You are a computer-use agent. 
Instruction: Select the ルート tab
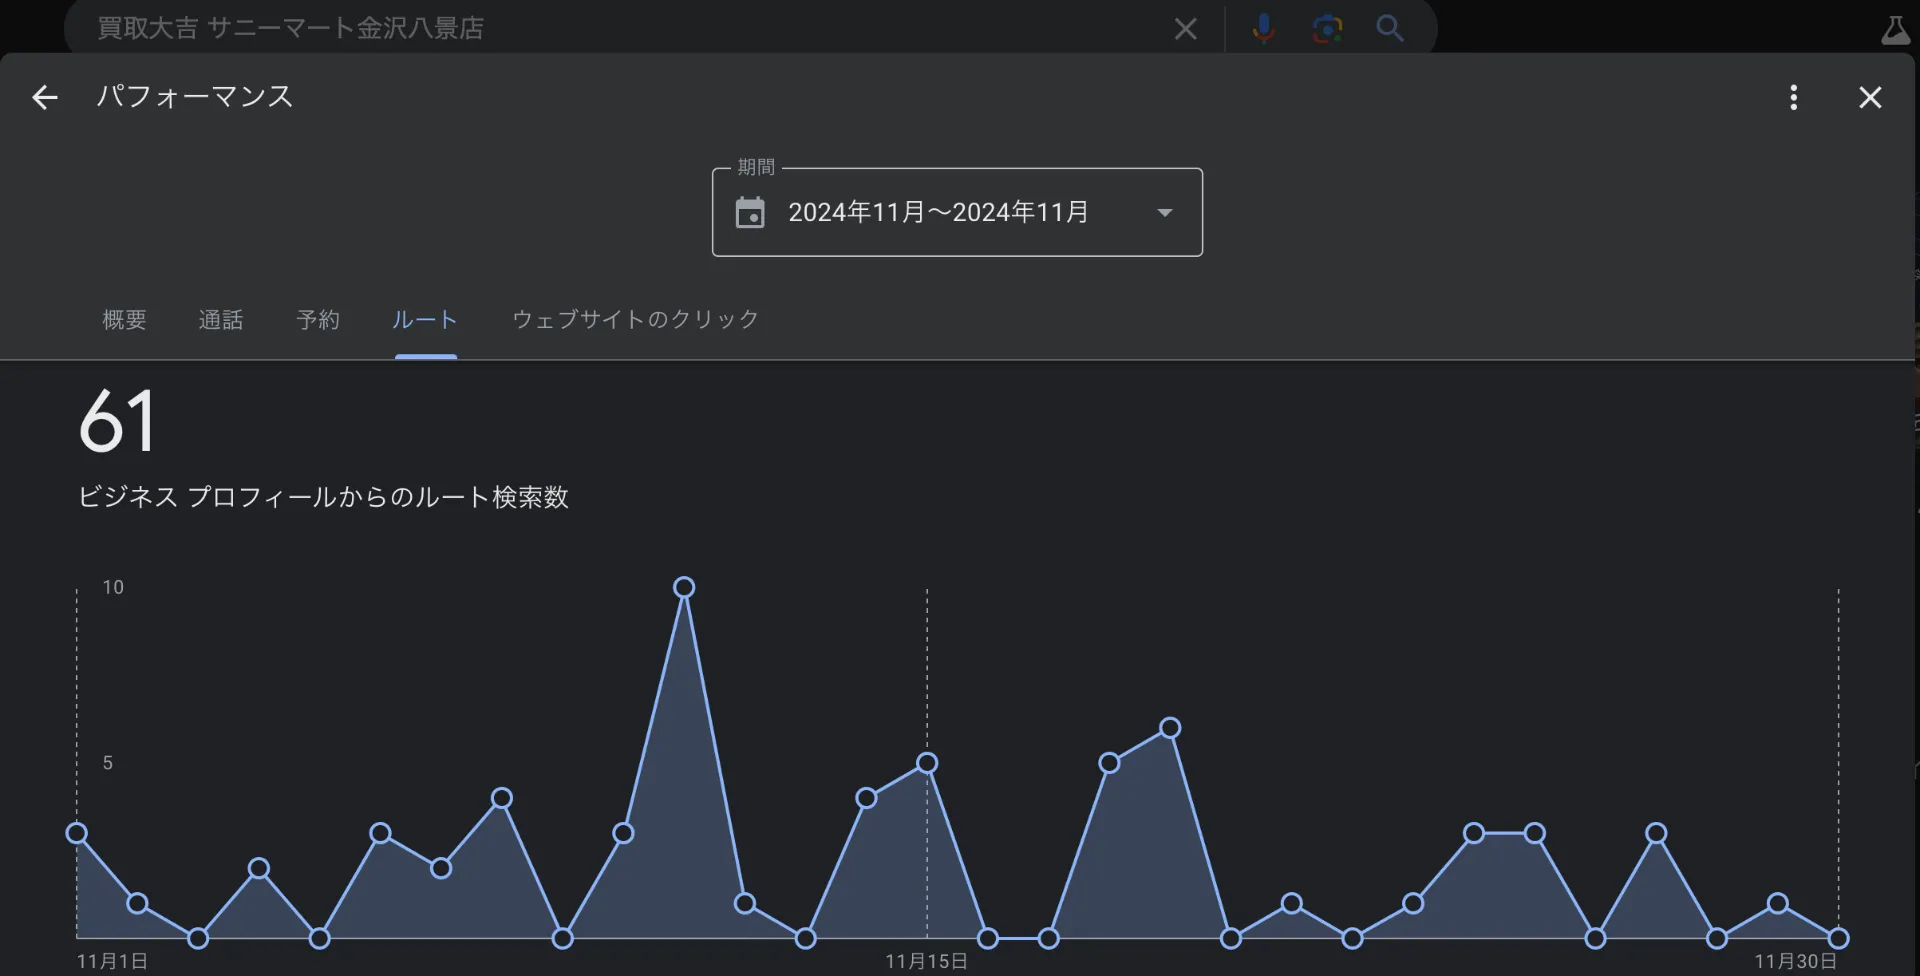425,320
